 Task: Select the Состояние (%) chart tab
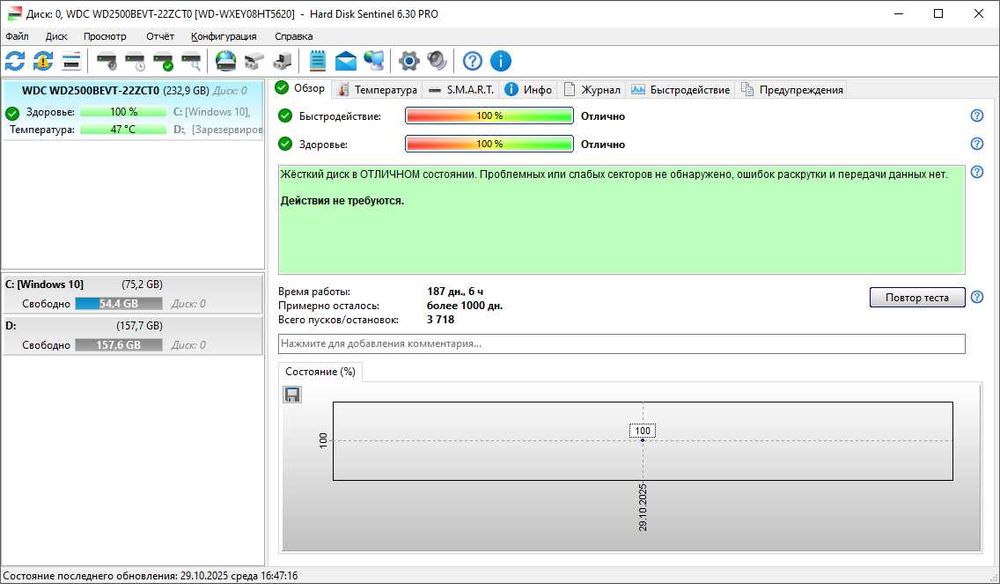point(320,372)
